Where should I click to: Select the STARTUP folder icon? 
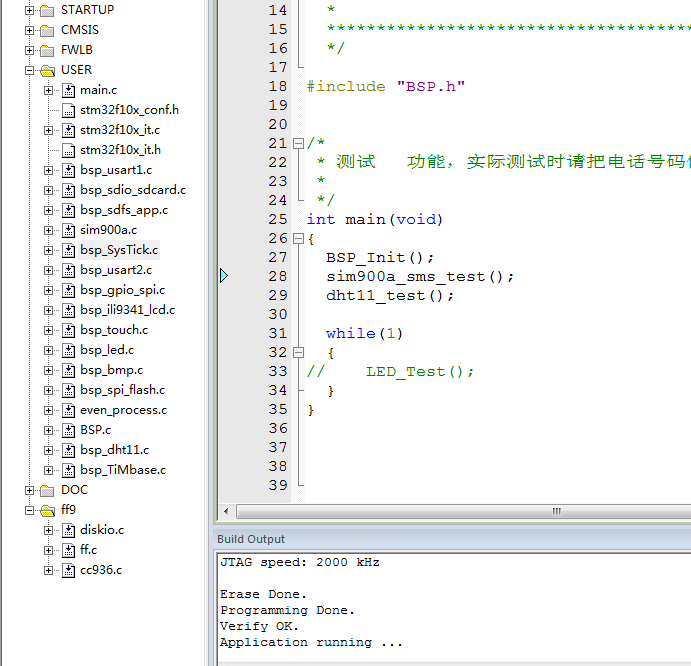[x=47, y=10]
